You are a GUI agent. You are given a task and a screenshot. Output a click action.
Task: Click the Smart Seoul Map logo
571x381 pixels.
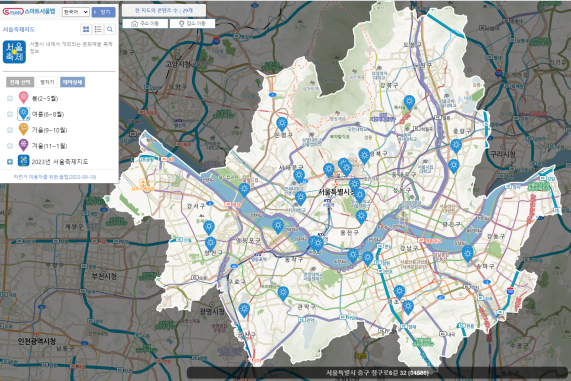point(29,11)
